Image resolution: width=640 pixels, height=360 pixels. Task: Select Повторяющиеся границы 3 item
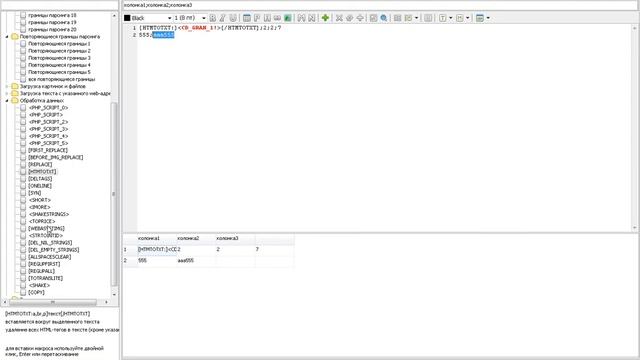pos(59,58)
